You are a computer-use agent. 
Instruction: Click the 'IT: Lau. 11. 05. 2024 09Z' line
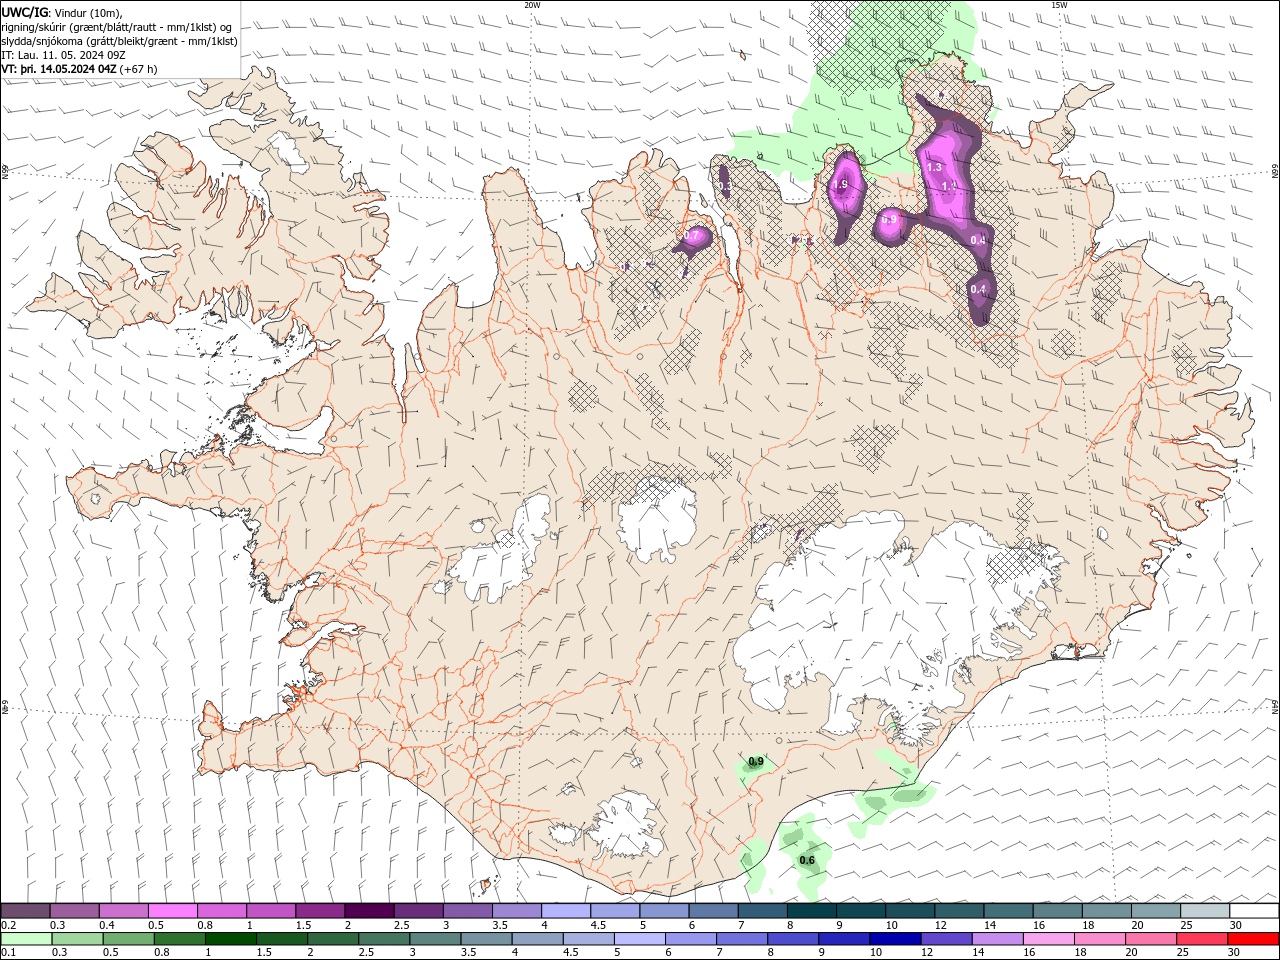click(63, 55)
